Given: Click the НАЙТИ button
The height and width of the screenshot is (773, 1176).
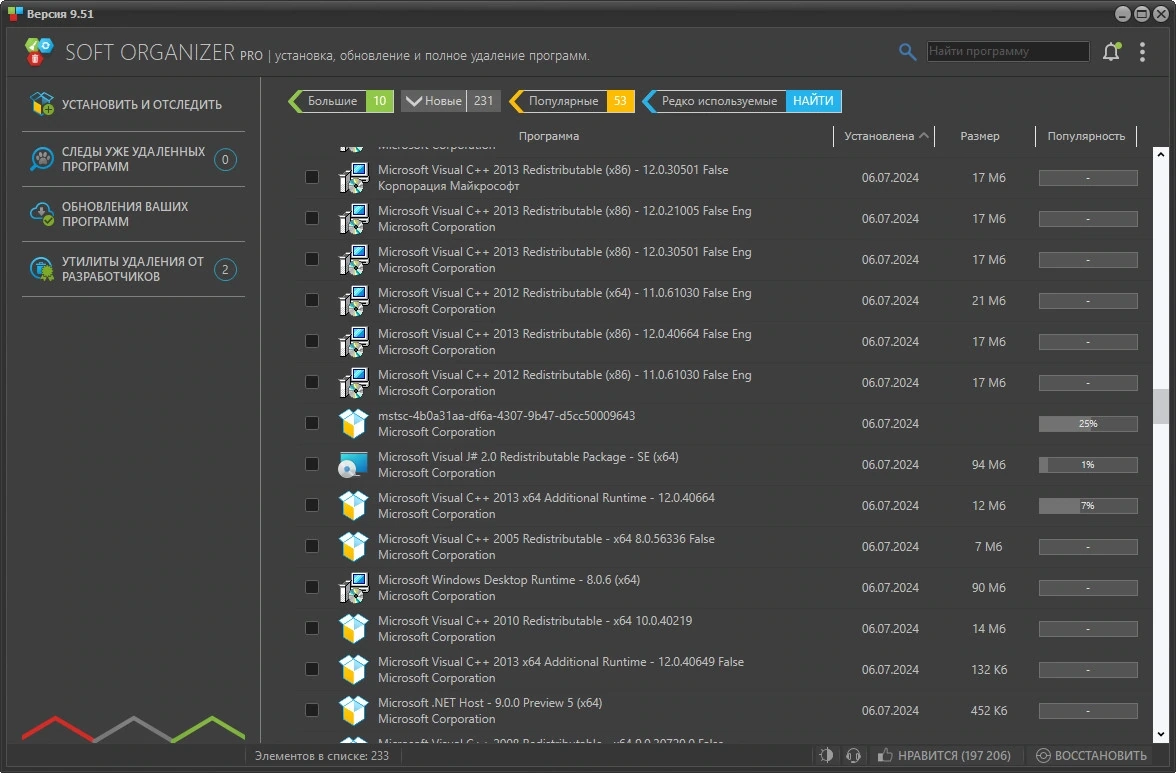Looking at the screenshot, I should [x=813, y=100].
